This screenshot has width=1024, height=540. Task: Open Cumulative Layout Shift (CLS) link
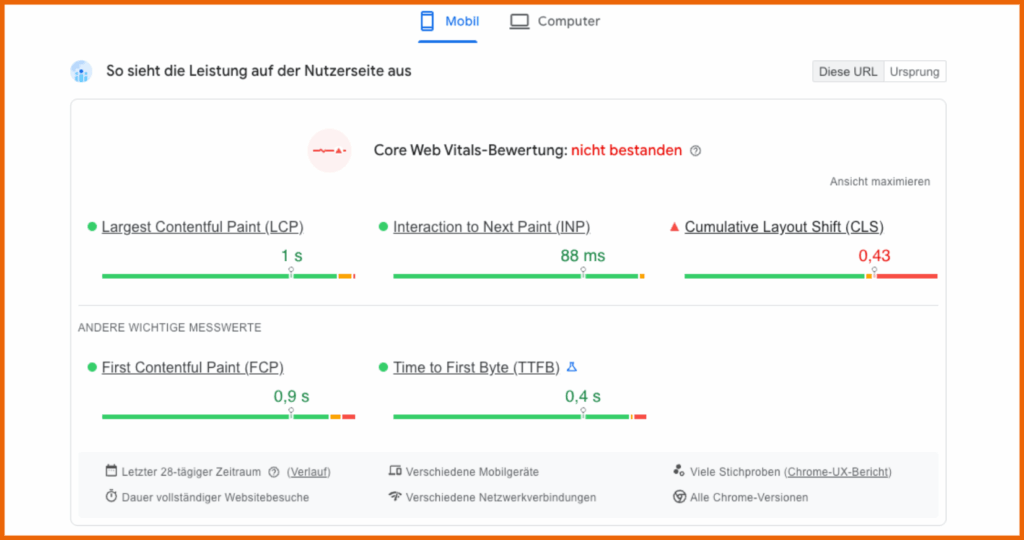(x=784, y=227)
